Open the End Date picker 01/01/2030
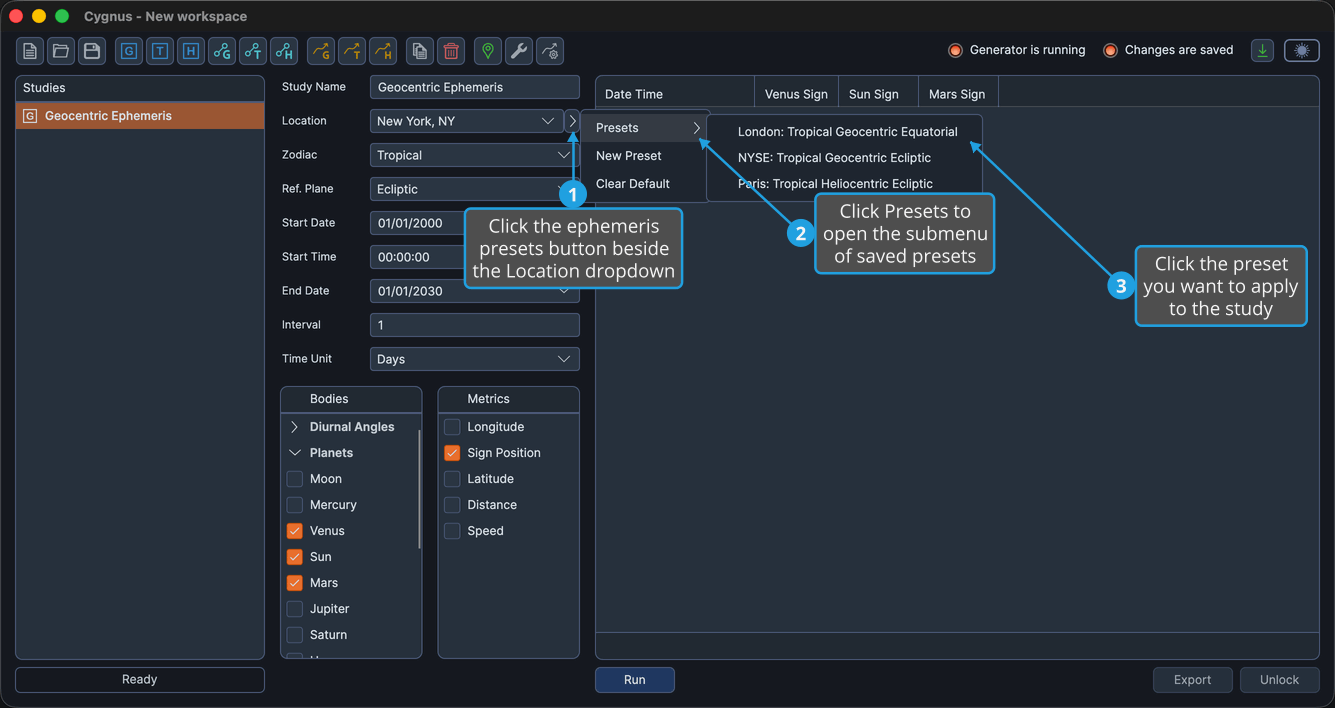1335x708 pixels. 475,291
